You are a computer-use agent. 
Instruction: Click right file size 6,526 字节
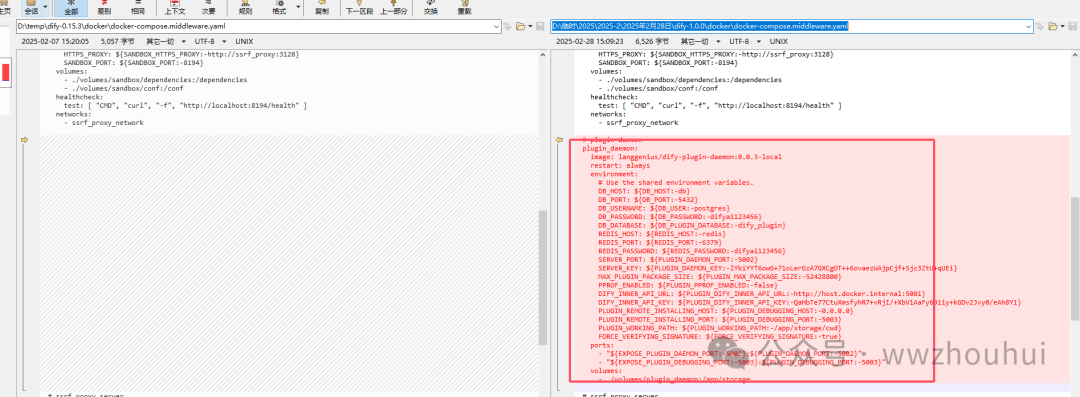(x=653, y=41)
